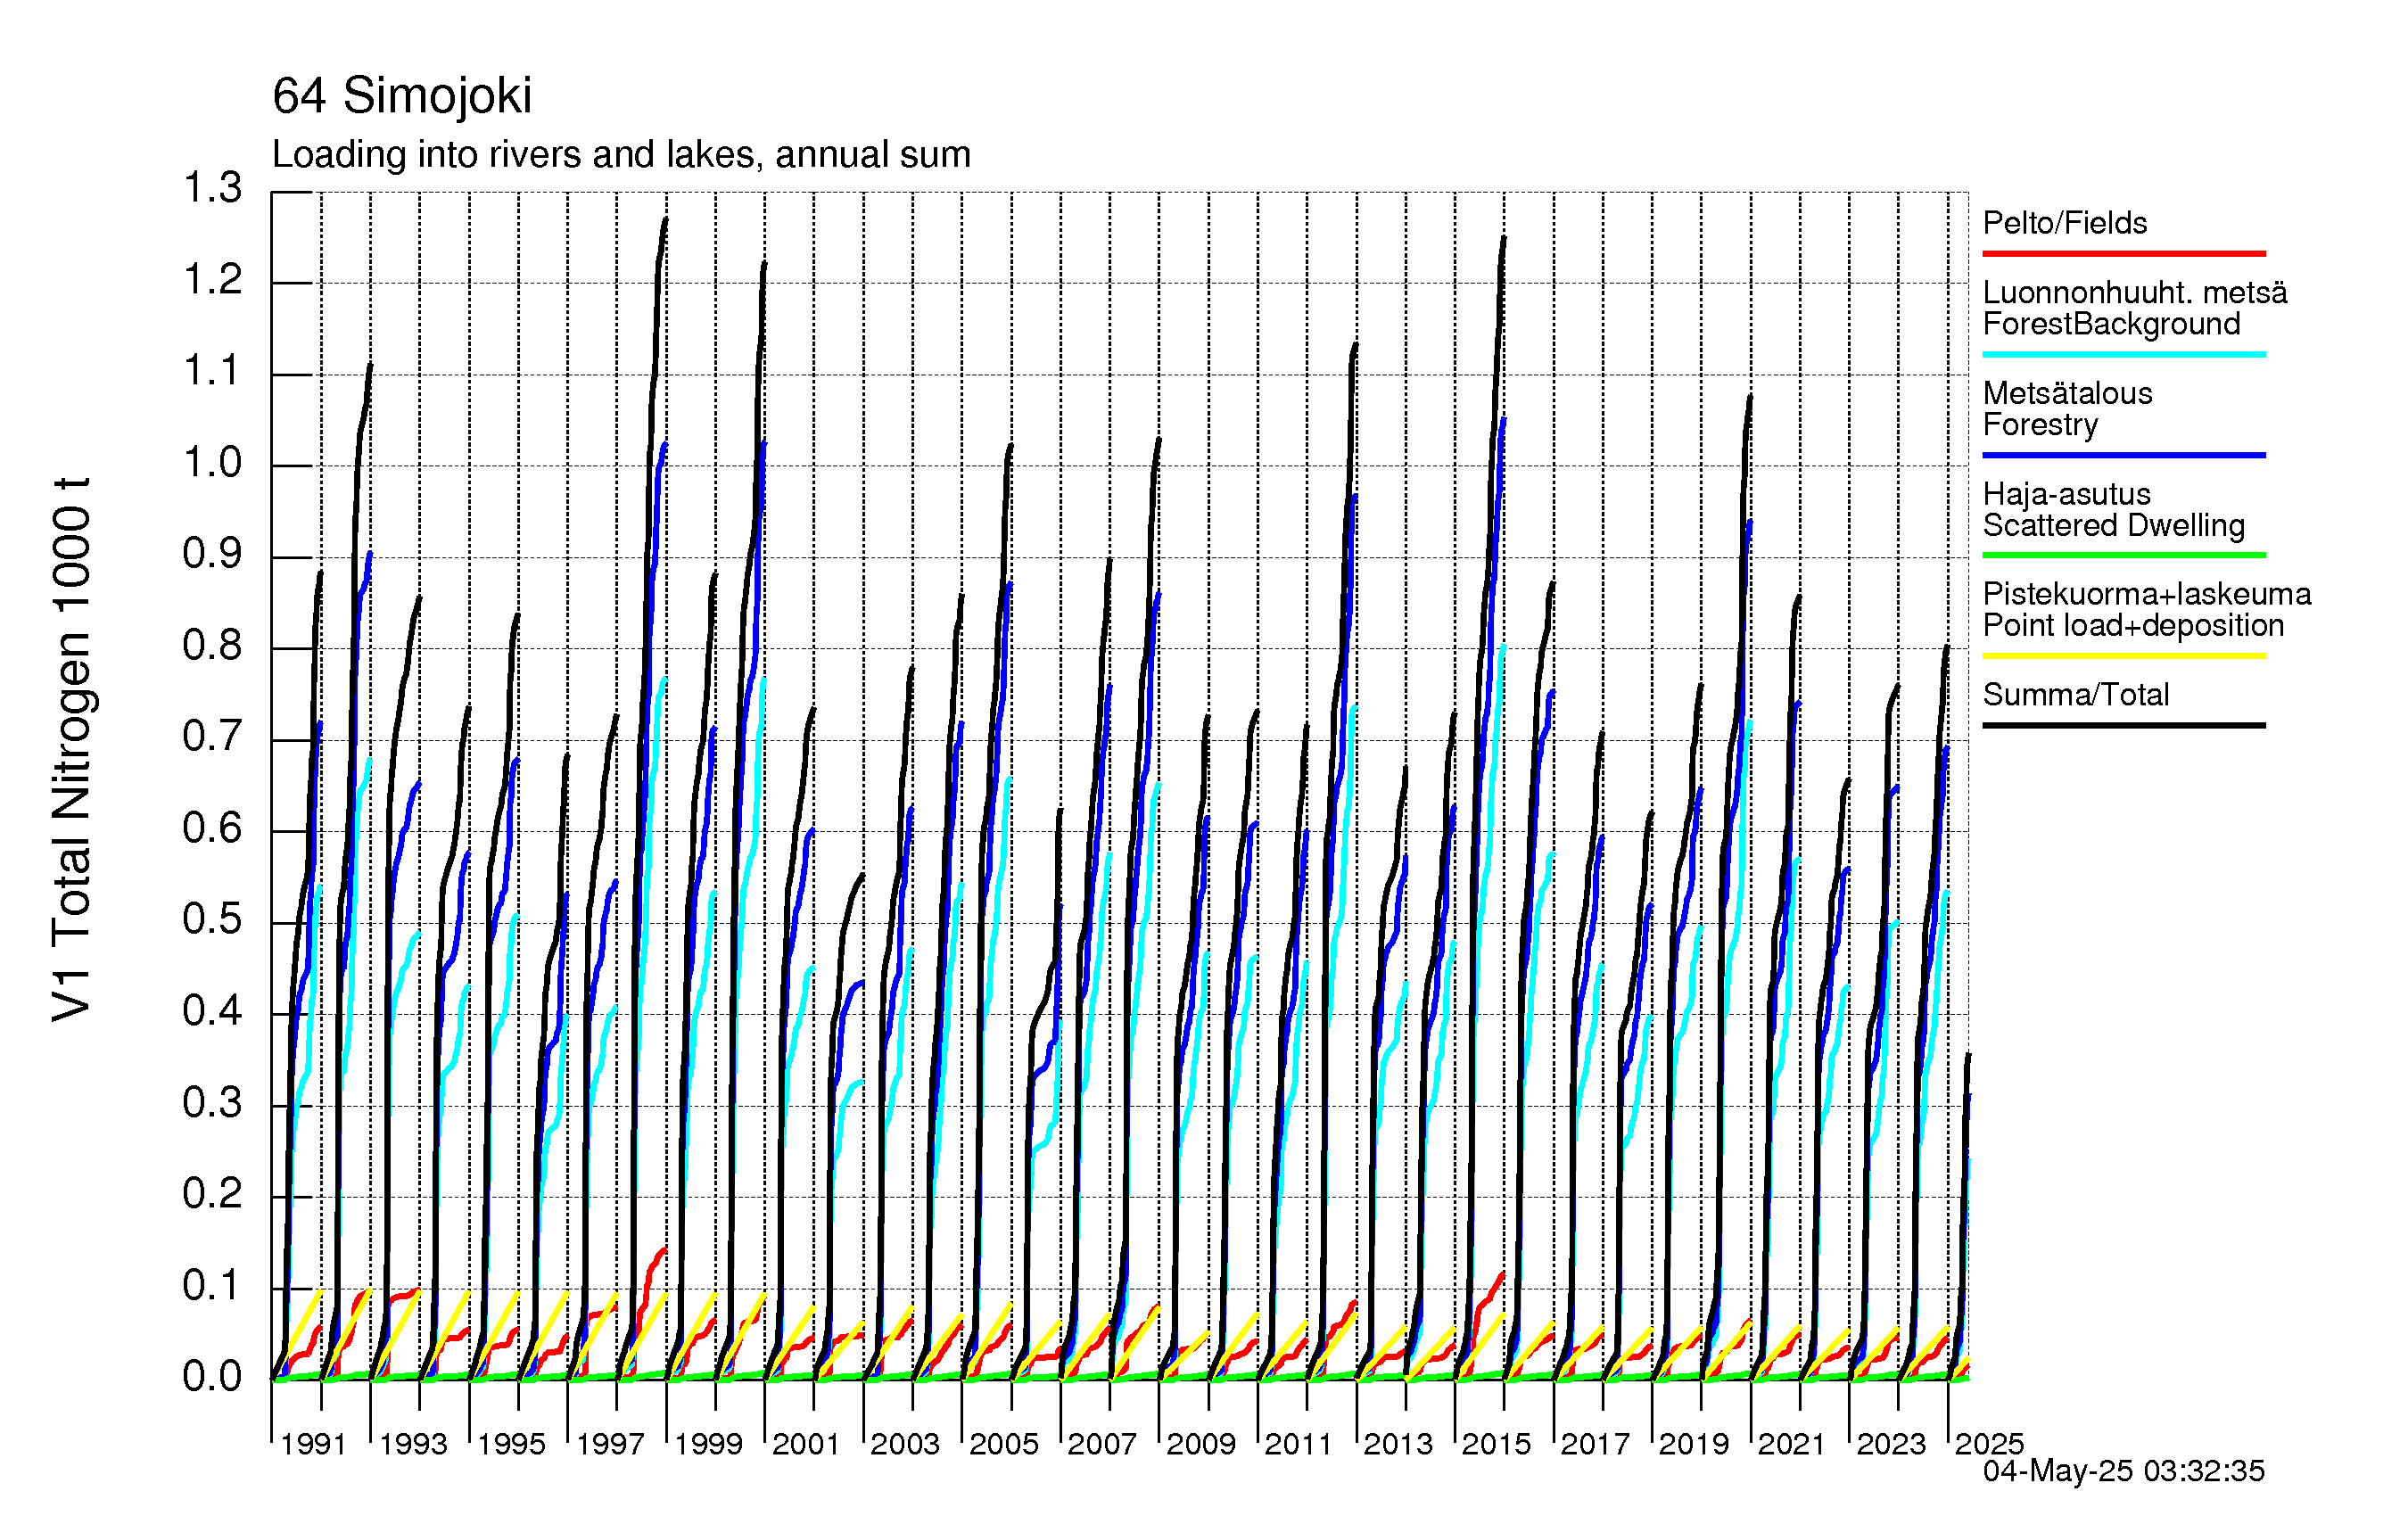
Task: Click the y-axis value 1.2
Action: tap(212, 280)
